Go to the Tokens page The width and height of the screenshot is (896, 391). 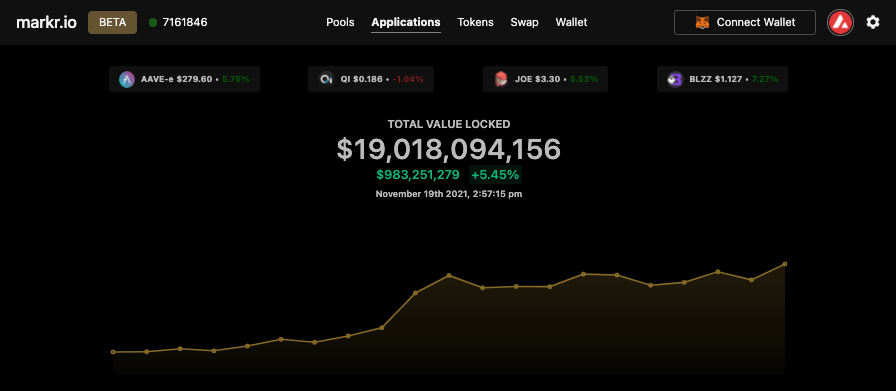(x=475, y=22)
